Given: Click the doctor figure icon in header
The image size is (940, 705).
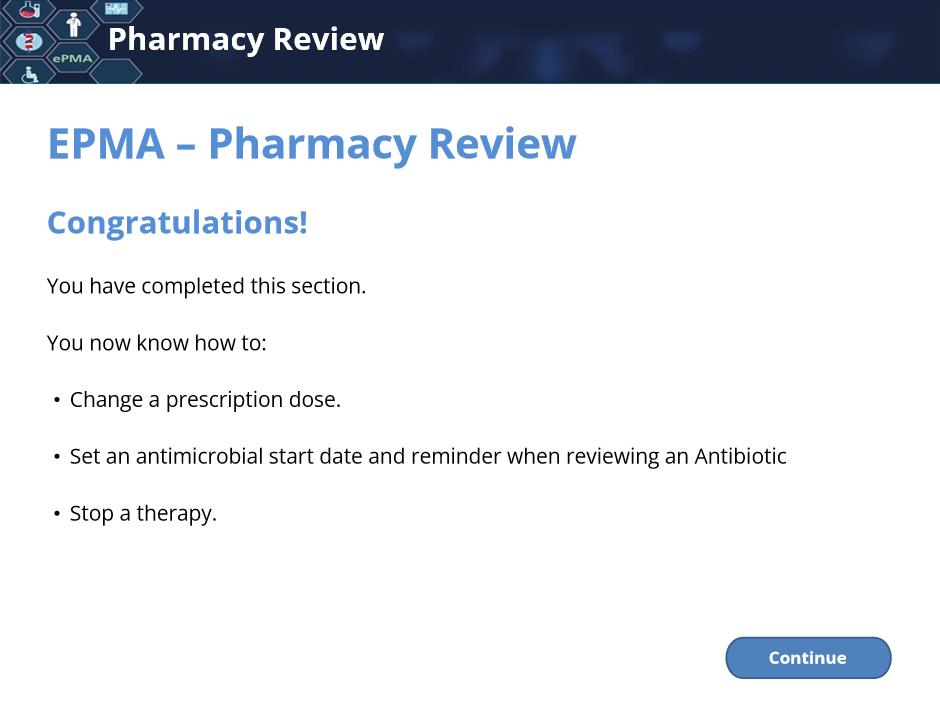Looking at the screenshot, I should coord(73,25).
